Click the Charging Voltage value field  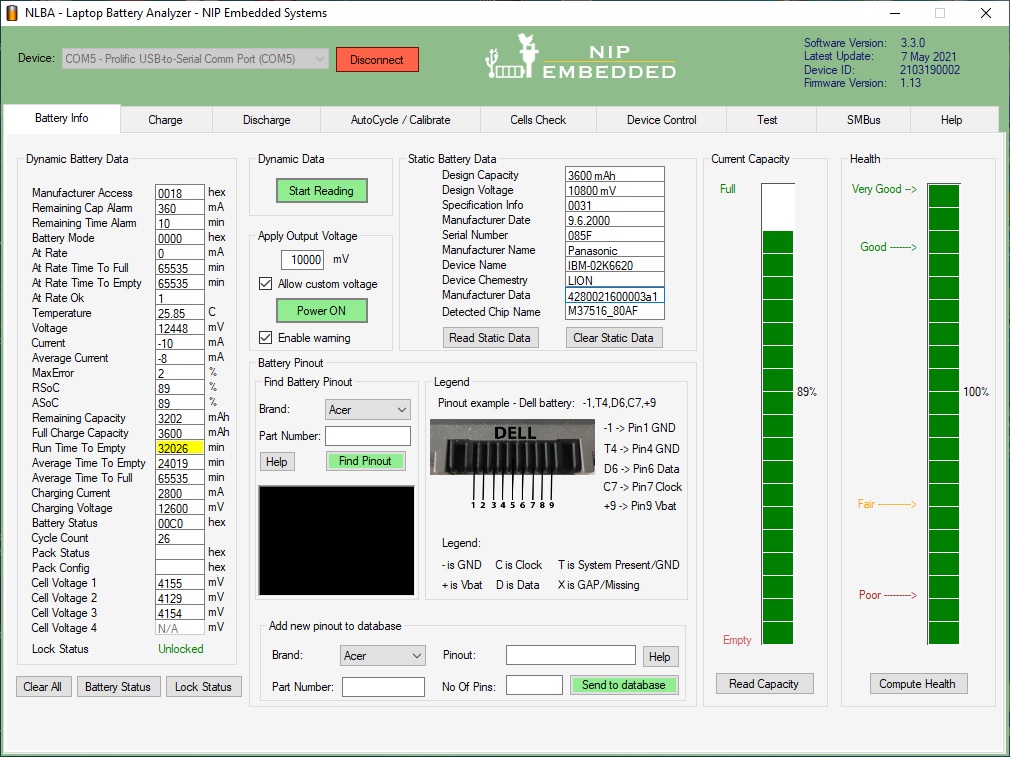(x=180, y=508)
